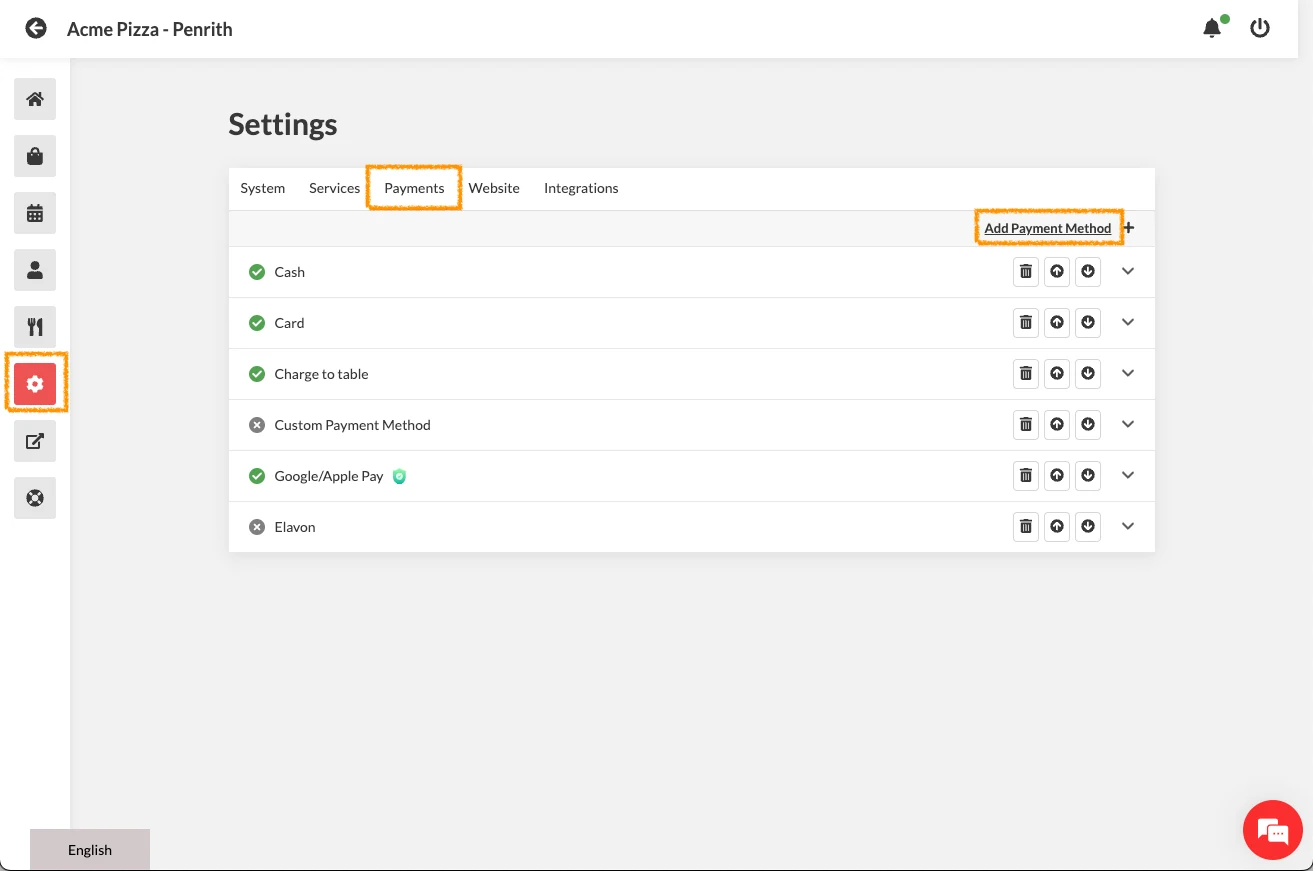This screenshot has width=1313, height=871.
Task: Open the Home dashboard sidebar icon
Action: [x=35, y=99]
